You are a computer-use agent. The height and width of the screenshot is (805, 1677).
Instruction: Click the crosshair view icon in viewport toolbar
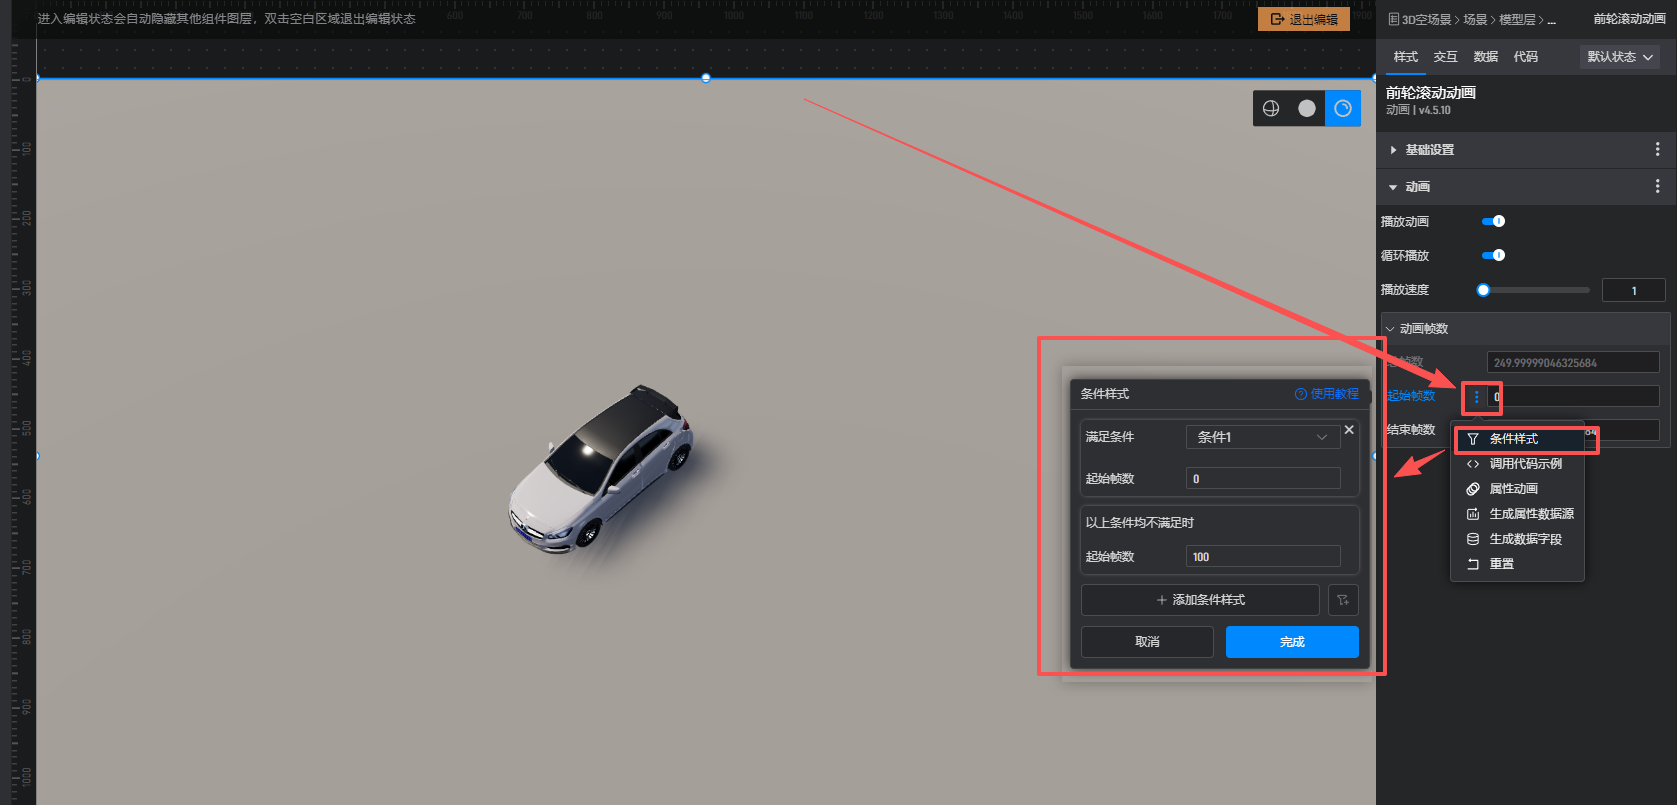pyautogui.click(x=1271, y=108)
